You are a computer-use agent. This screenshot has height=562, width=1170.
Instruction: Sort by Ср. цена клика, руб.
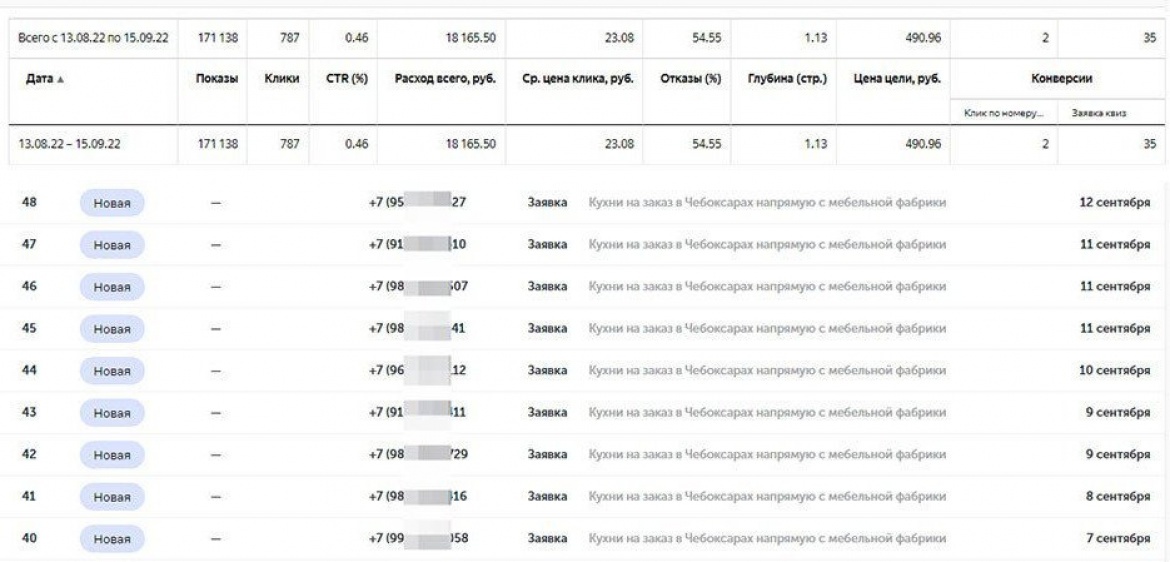[x=574, y=79]
